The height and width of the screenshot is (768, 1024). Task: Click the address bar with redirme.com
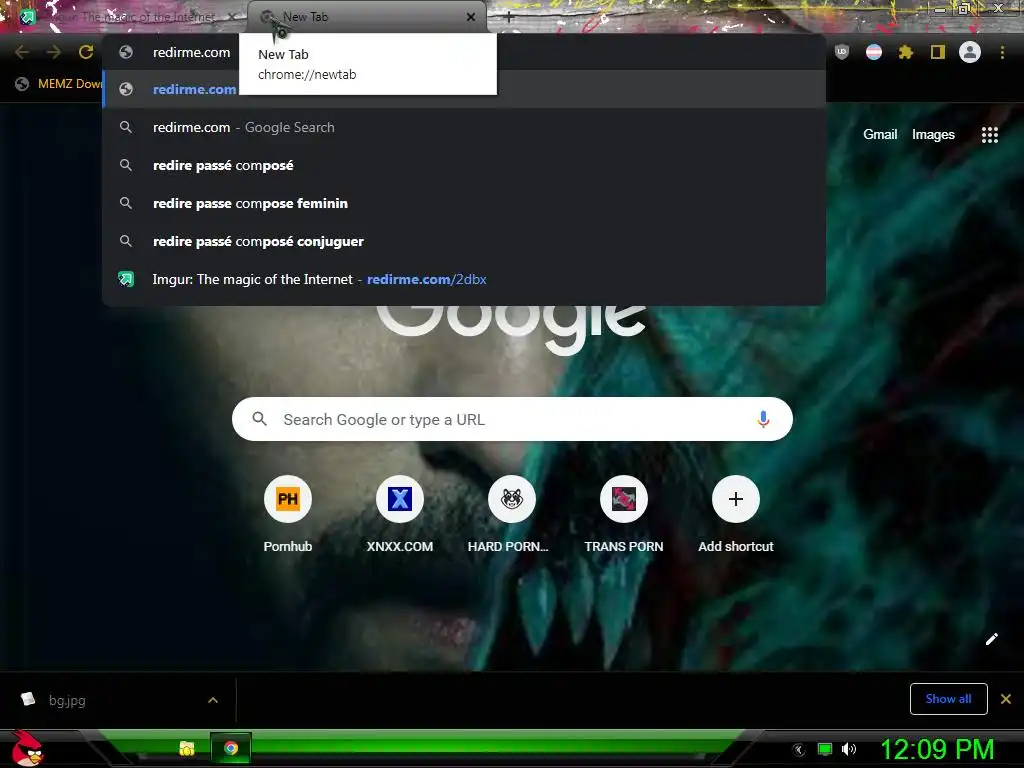(x=464, y=52)
